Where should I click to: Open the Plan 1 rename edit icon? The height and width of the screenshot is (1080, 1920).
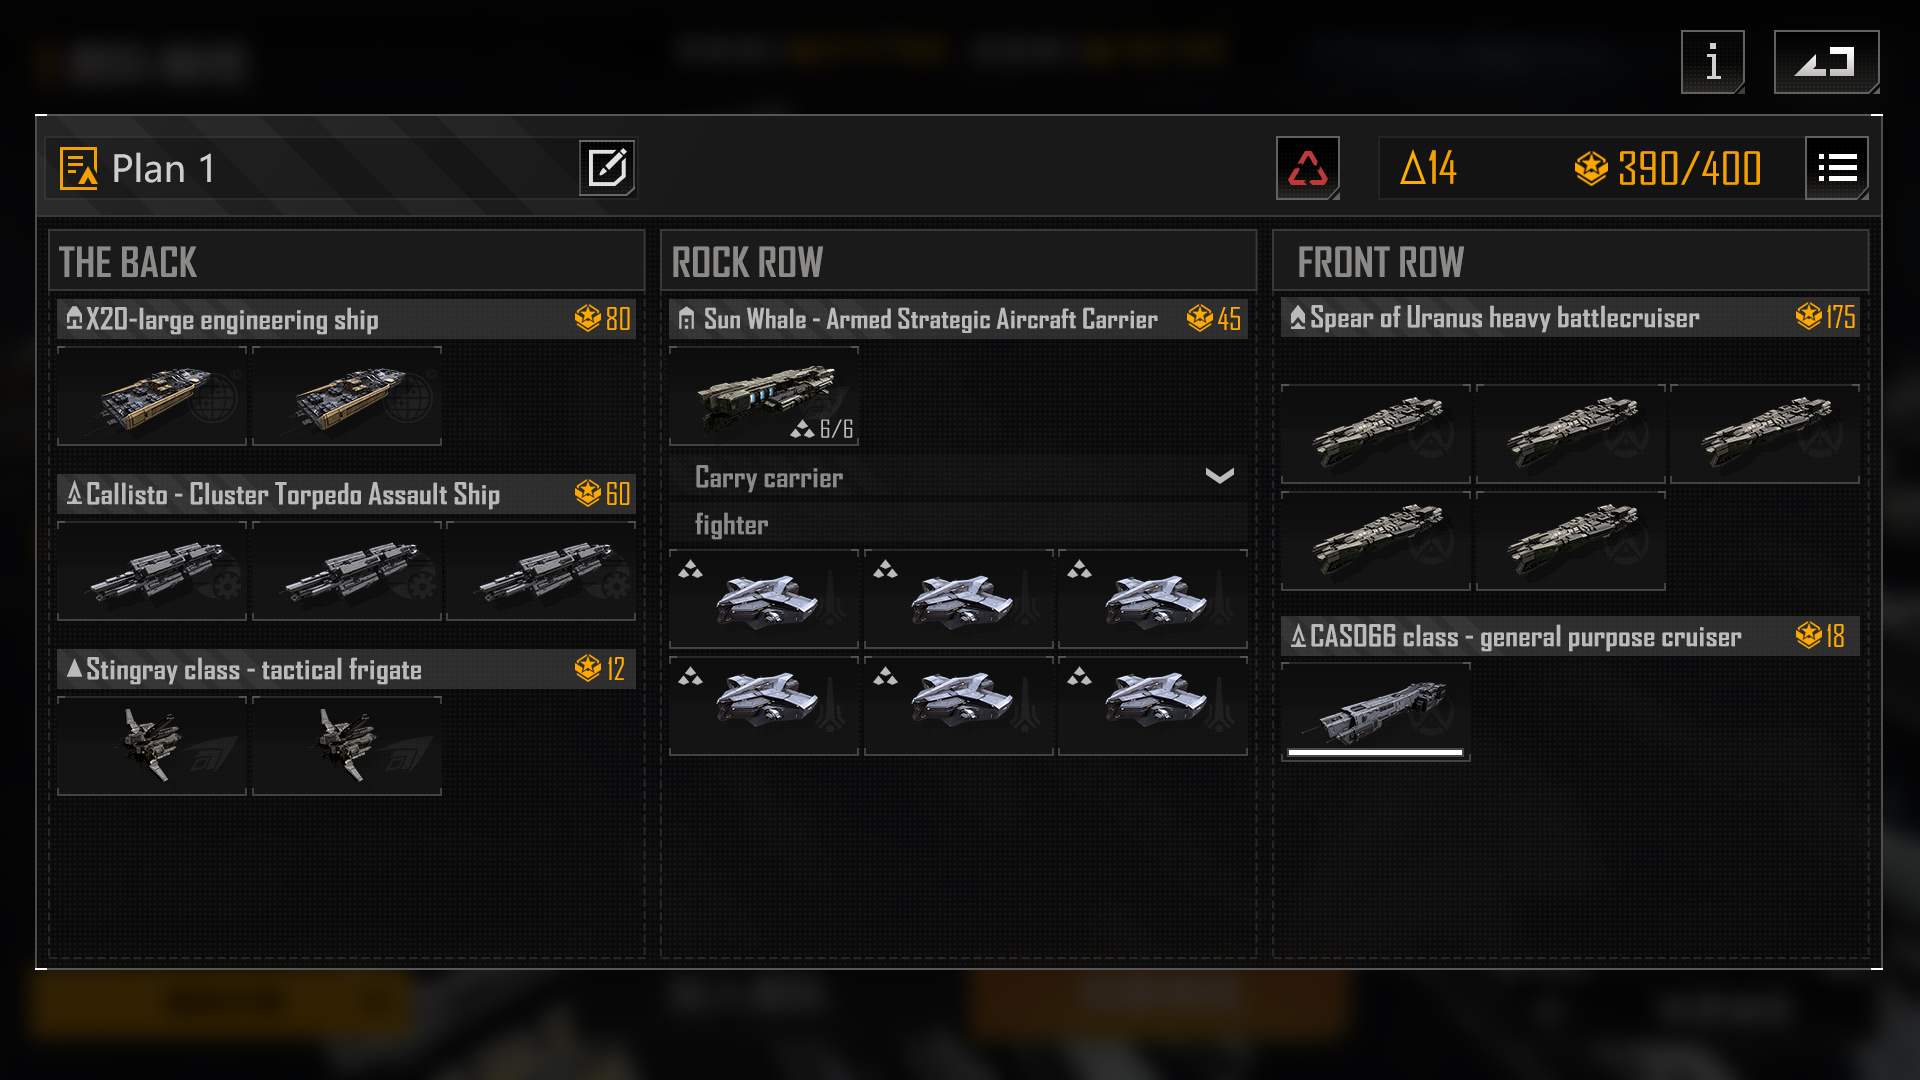[x=607, y=168]
